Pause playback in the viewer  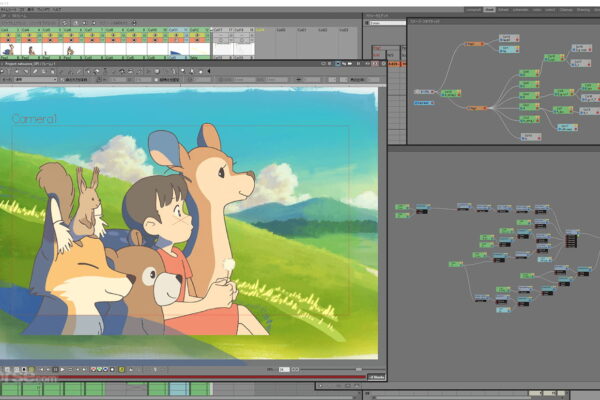[55, 369]
